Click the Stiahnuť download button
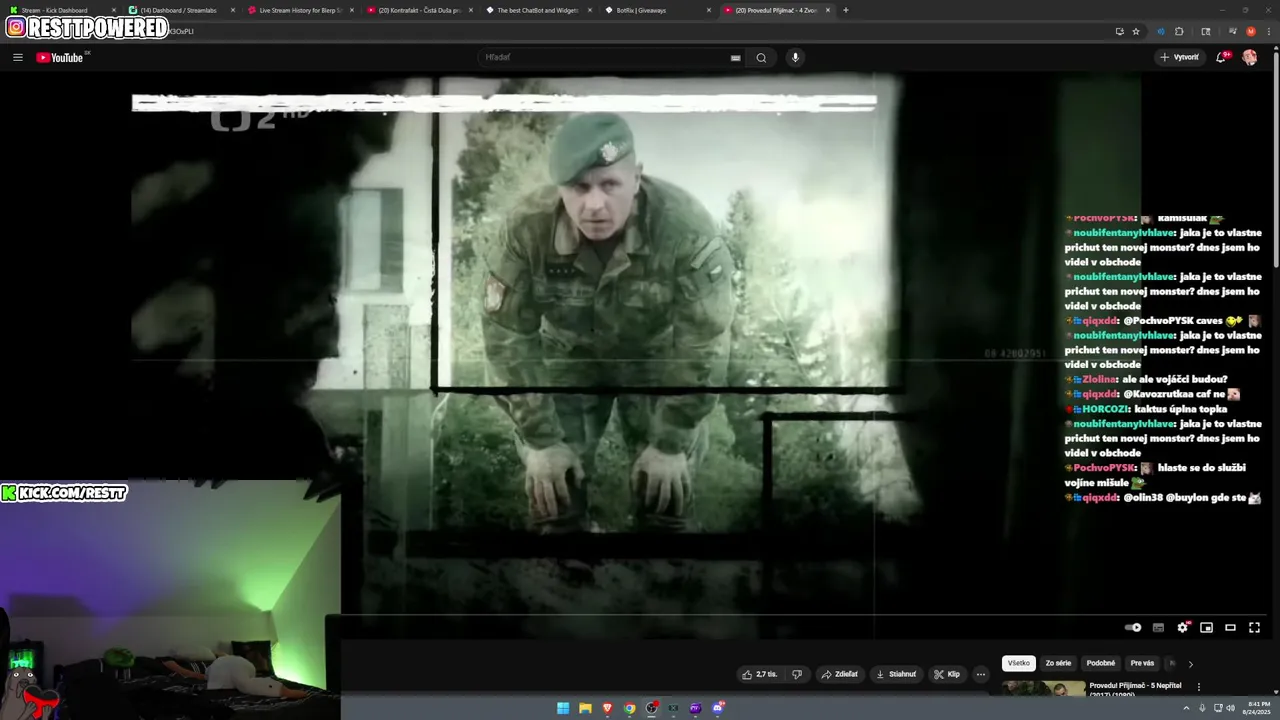The height and width of the screenshot is (720, 1280). tap(896, 674)
